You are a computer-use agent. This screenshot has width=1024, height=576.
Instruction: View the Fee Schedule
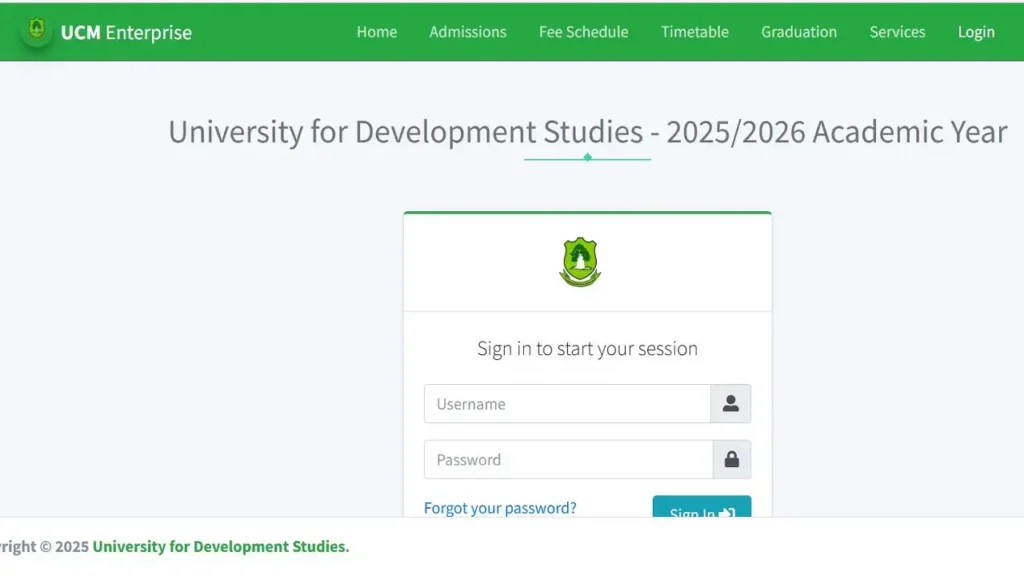click(x=583, y=31)
